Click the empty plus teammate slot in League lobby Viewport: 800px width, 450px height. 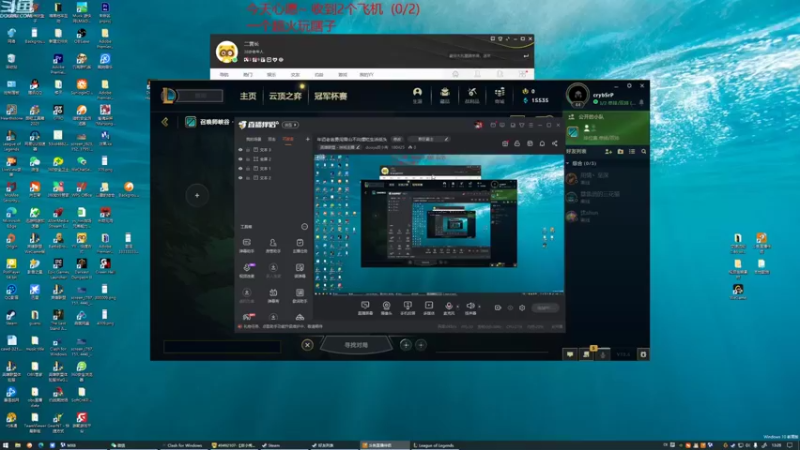[x=197, y=195]
